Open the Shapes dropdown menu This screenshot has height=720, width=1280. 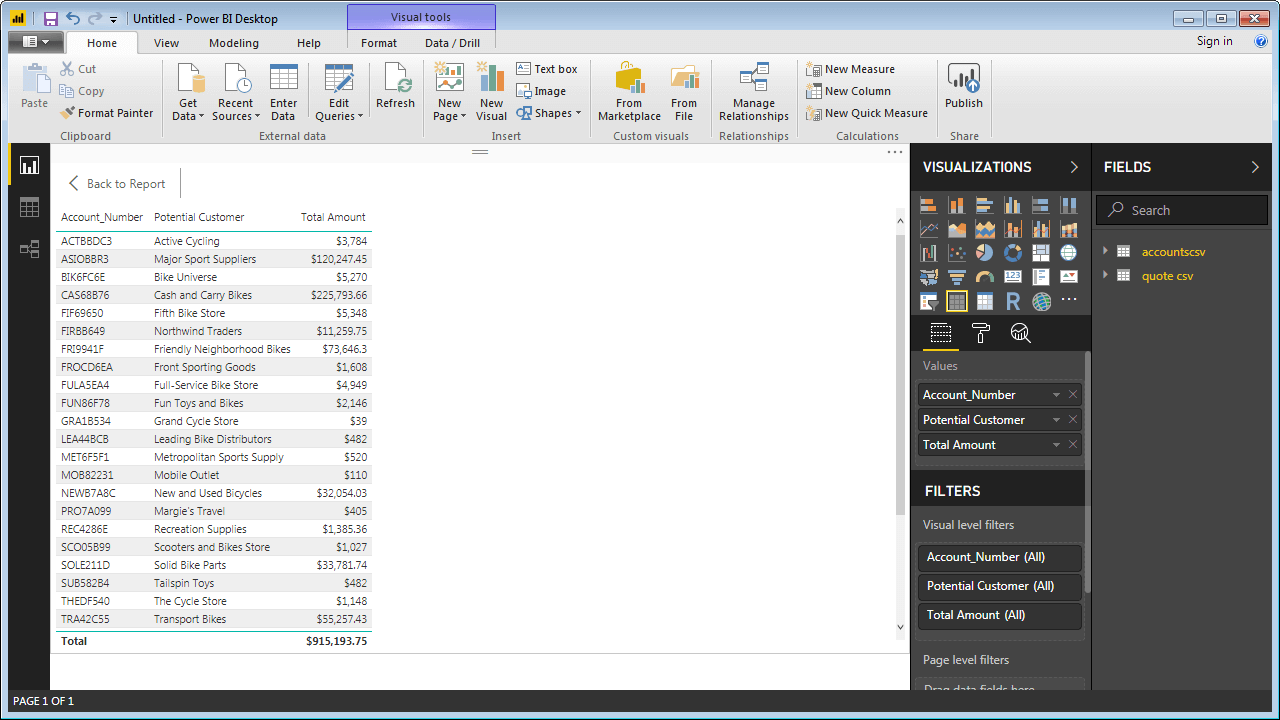[549, 113]
